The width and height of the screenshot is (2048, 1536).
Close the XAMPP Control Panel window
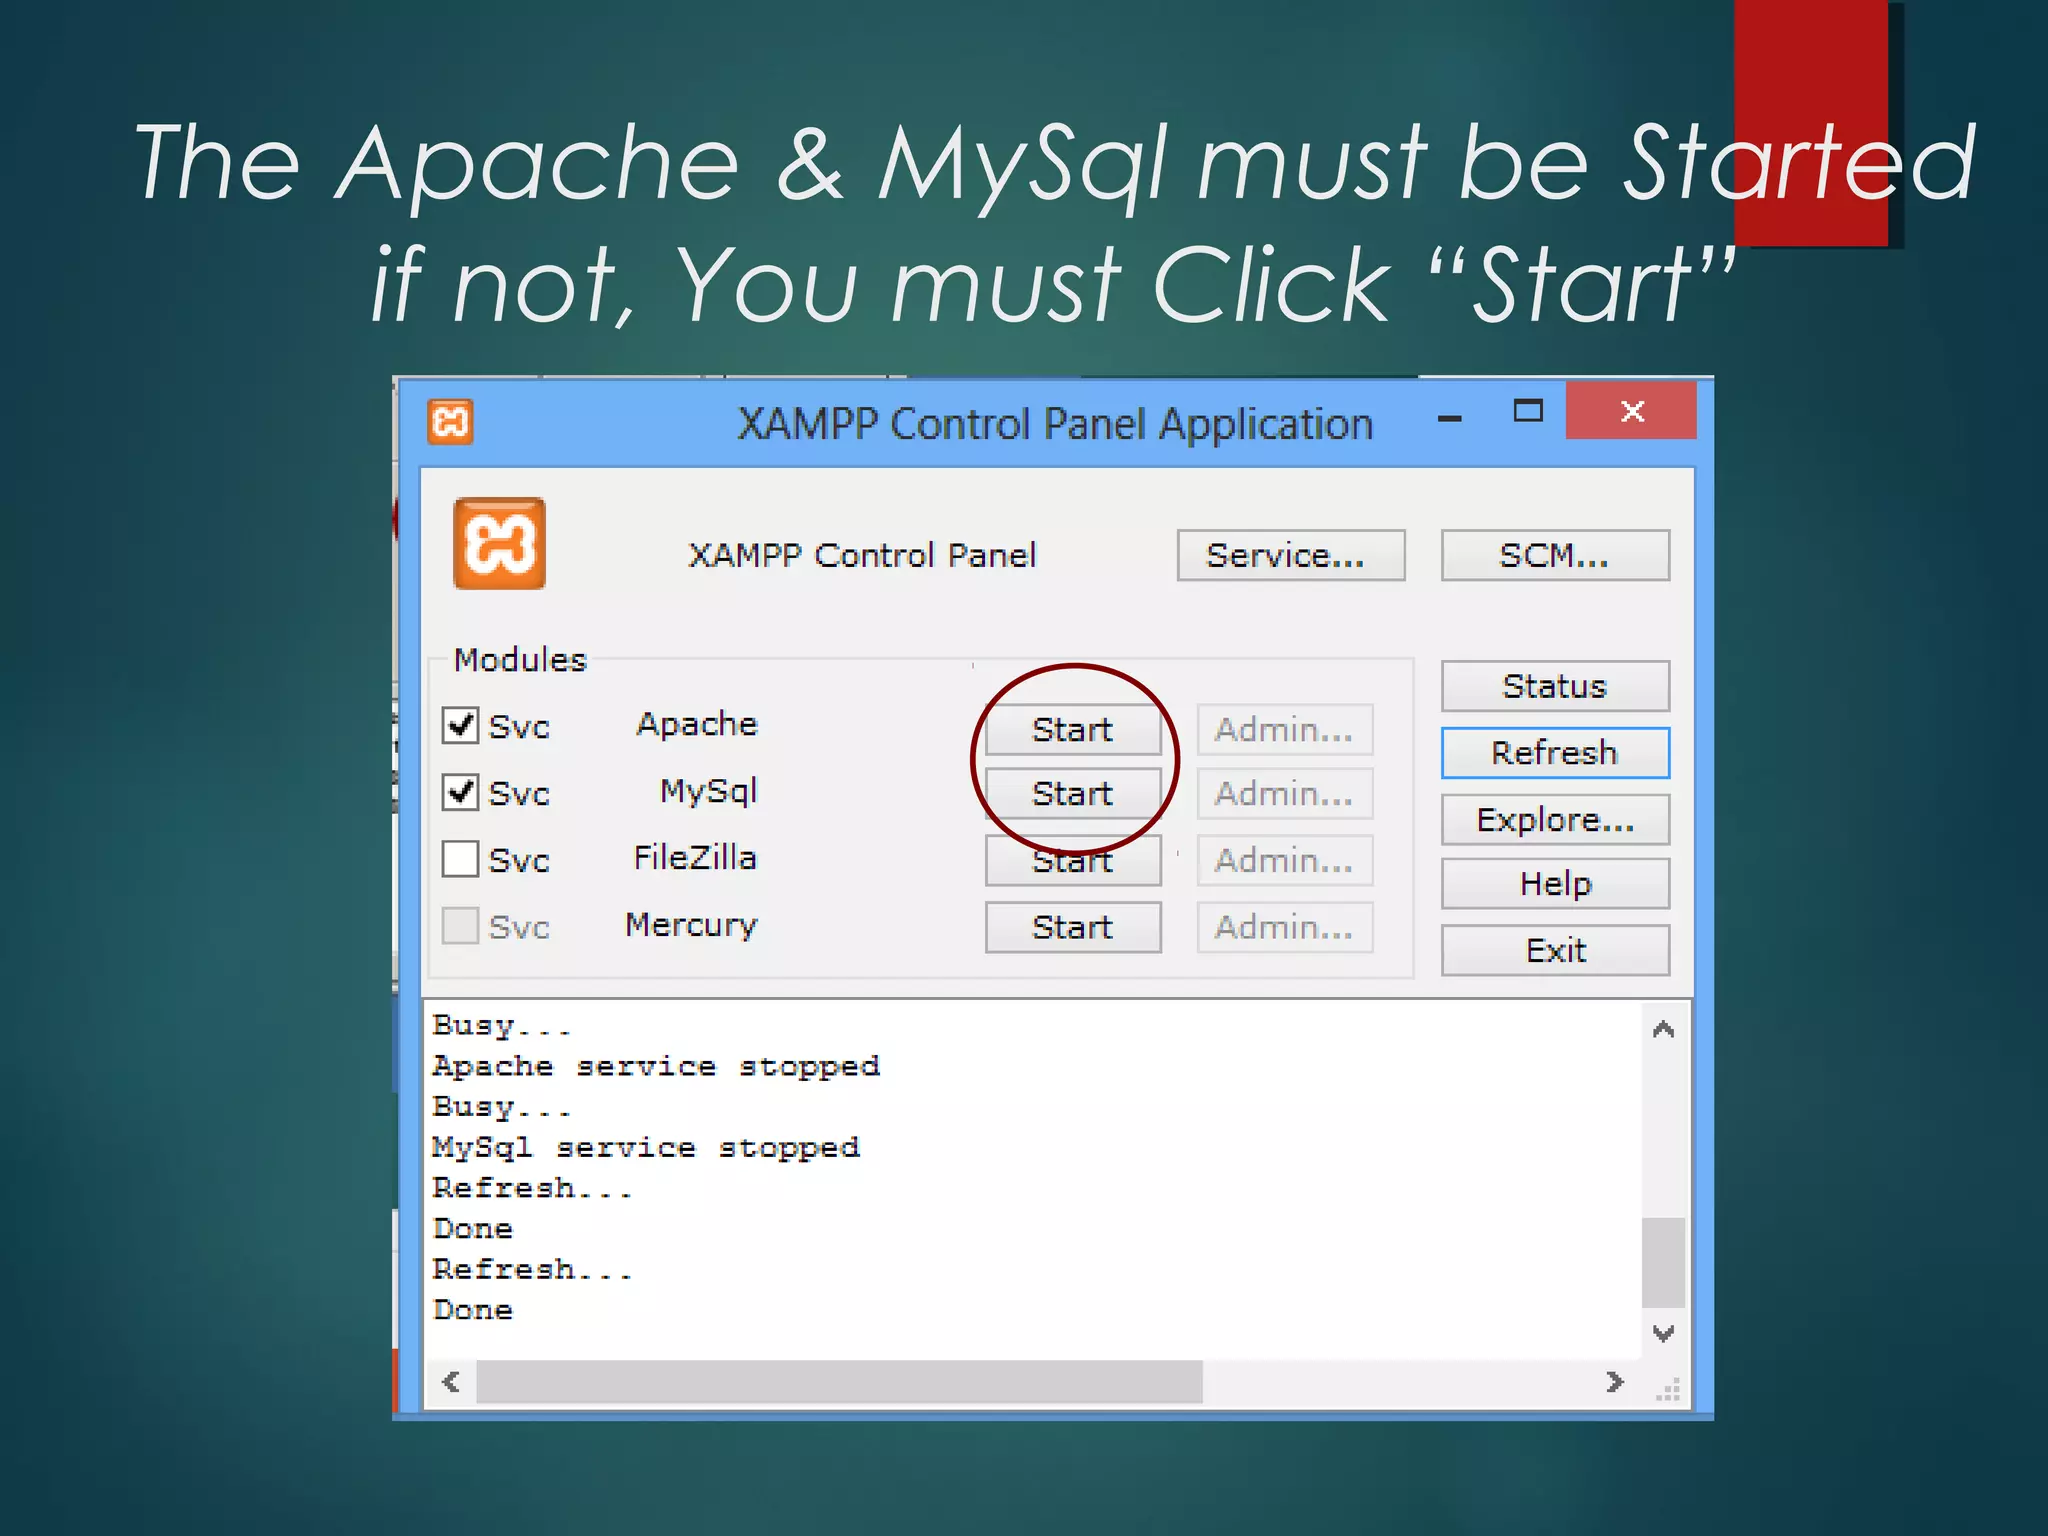[x=1631, y=410]
